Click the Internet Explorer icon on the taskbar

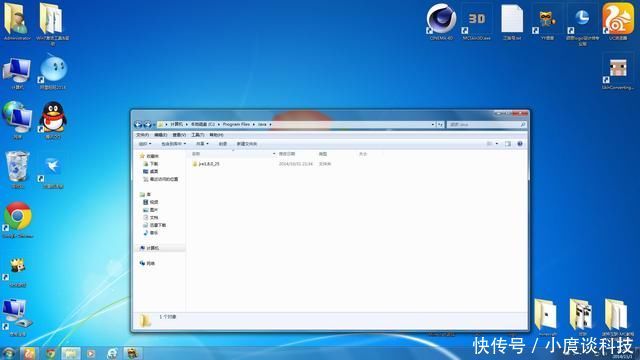pos(111,353)
